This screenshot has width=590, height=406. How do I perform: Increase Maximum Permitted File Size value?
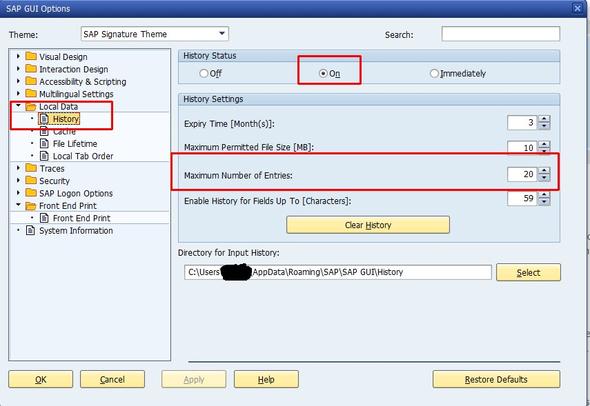[544, 144]
